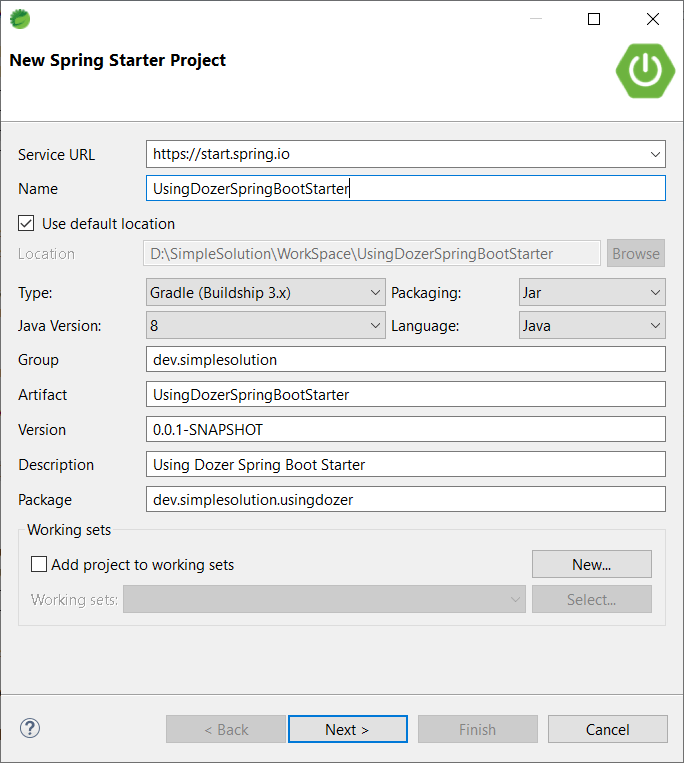The image size is (684, 763).
Task: Toggle Use default location checkbox
Action: tap(26, 223)
